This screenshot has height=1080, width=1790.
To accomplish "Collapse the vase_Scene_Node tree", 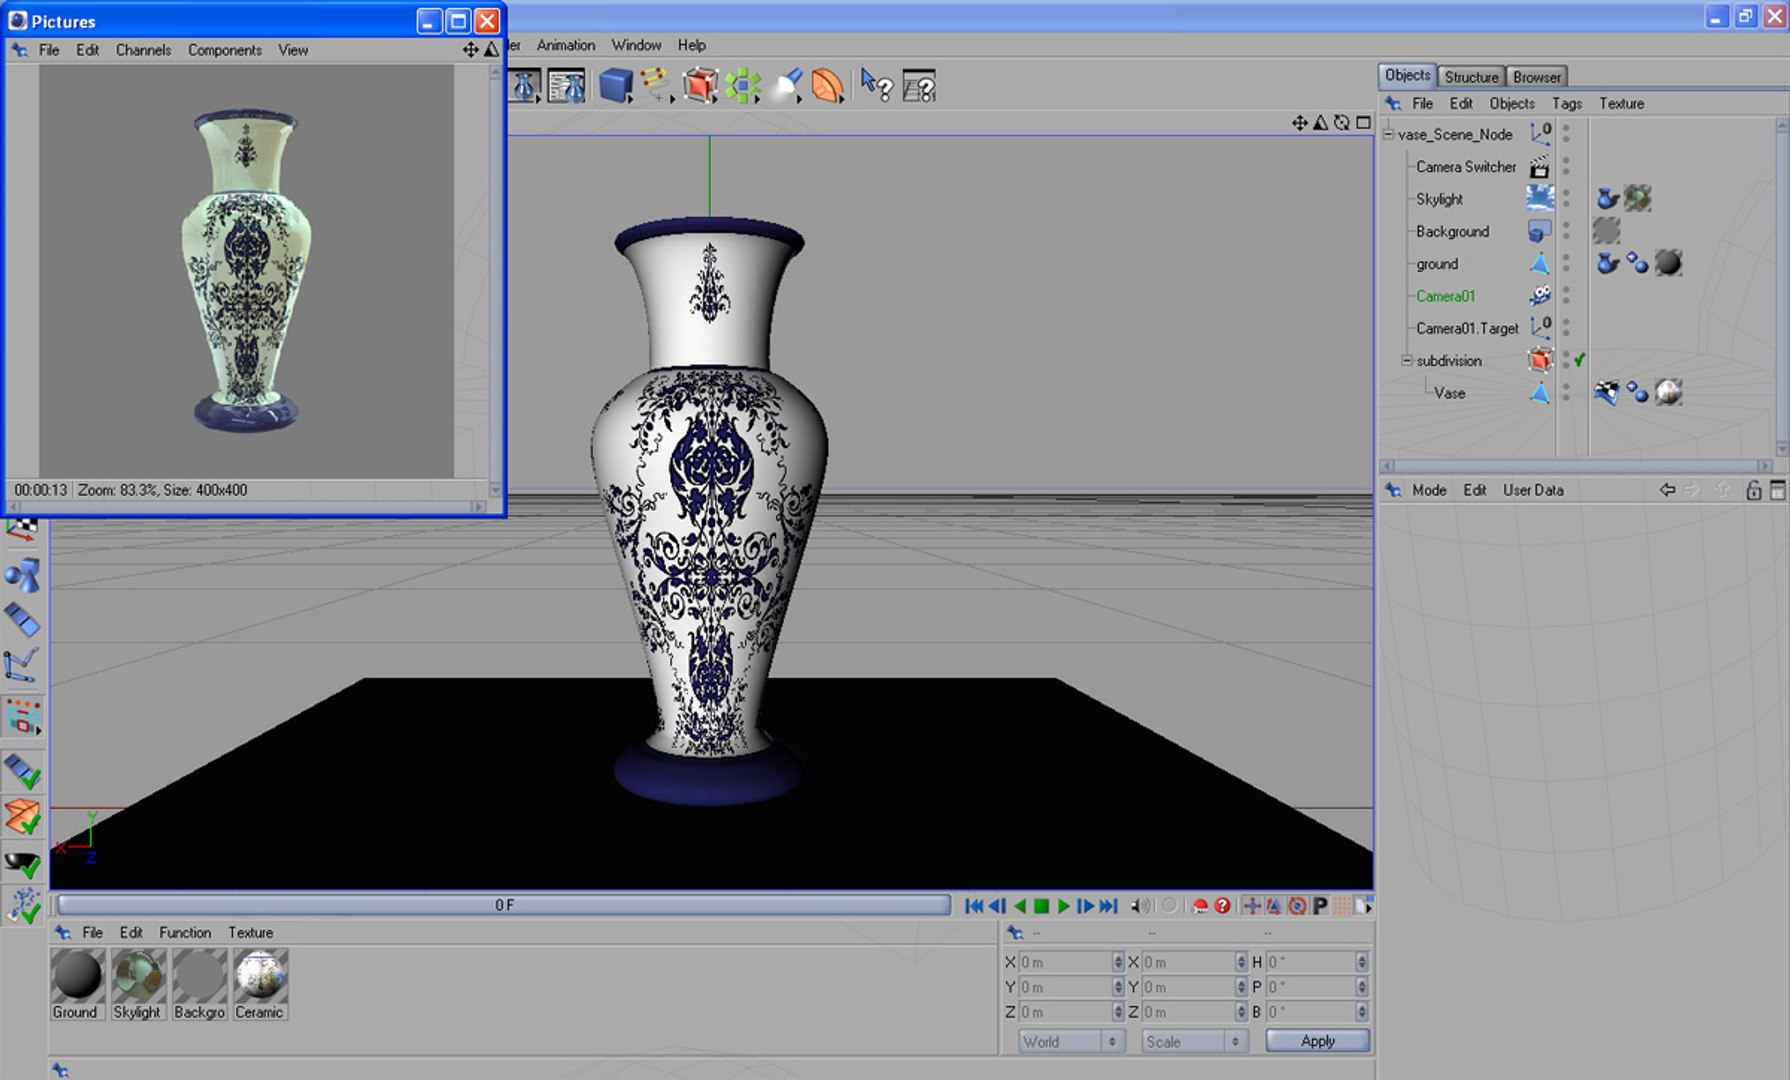I will pos(1388,134).
